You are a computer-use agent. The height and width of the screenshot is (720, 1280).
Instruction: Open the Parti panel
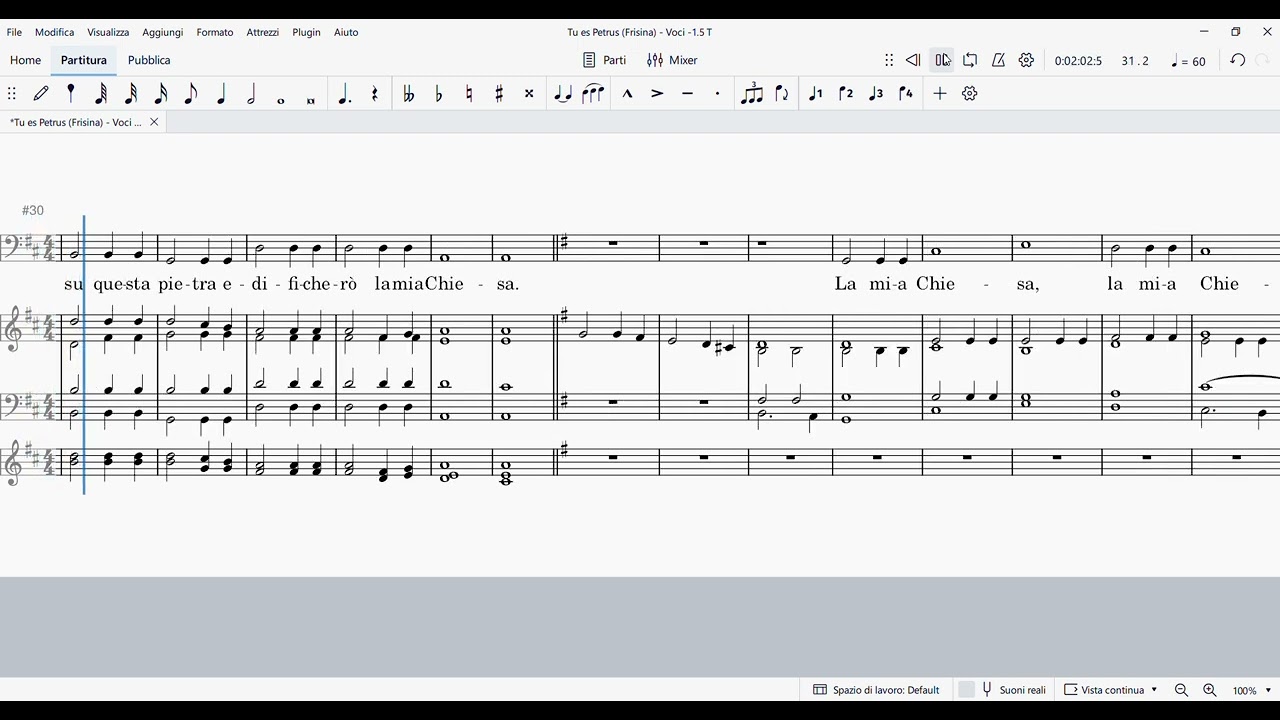[x=605, y=60]
